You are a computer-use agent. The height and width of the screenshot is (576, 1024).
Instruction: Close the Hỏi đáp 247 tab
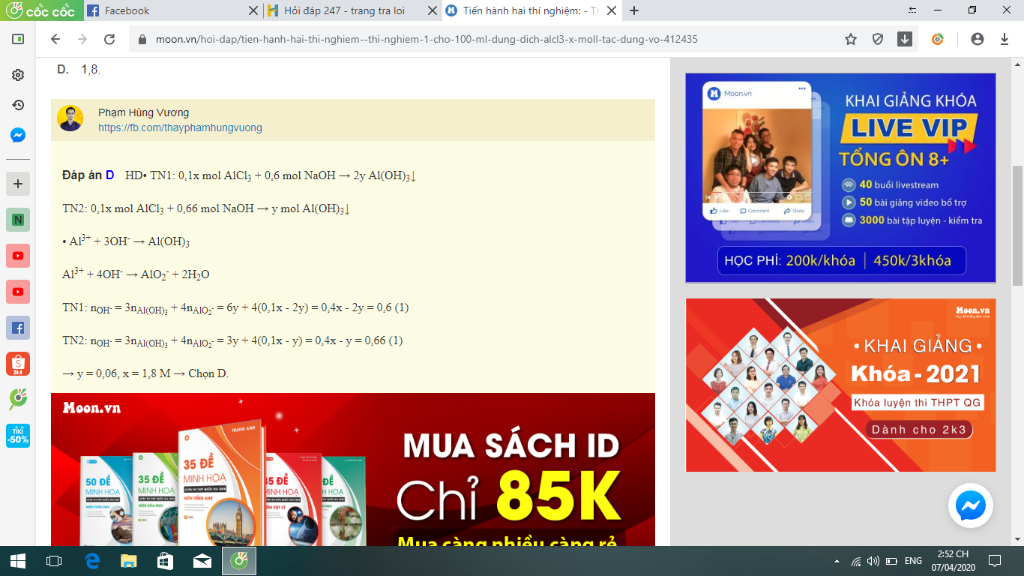coord(432,10)
